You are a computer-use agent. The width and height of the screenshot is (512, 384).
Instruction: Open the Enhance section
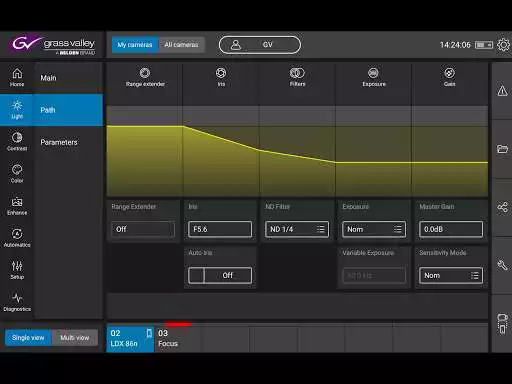(17, 206)
